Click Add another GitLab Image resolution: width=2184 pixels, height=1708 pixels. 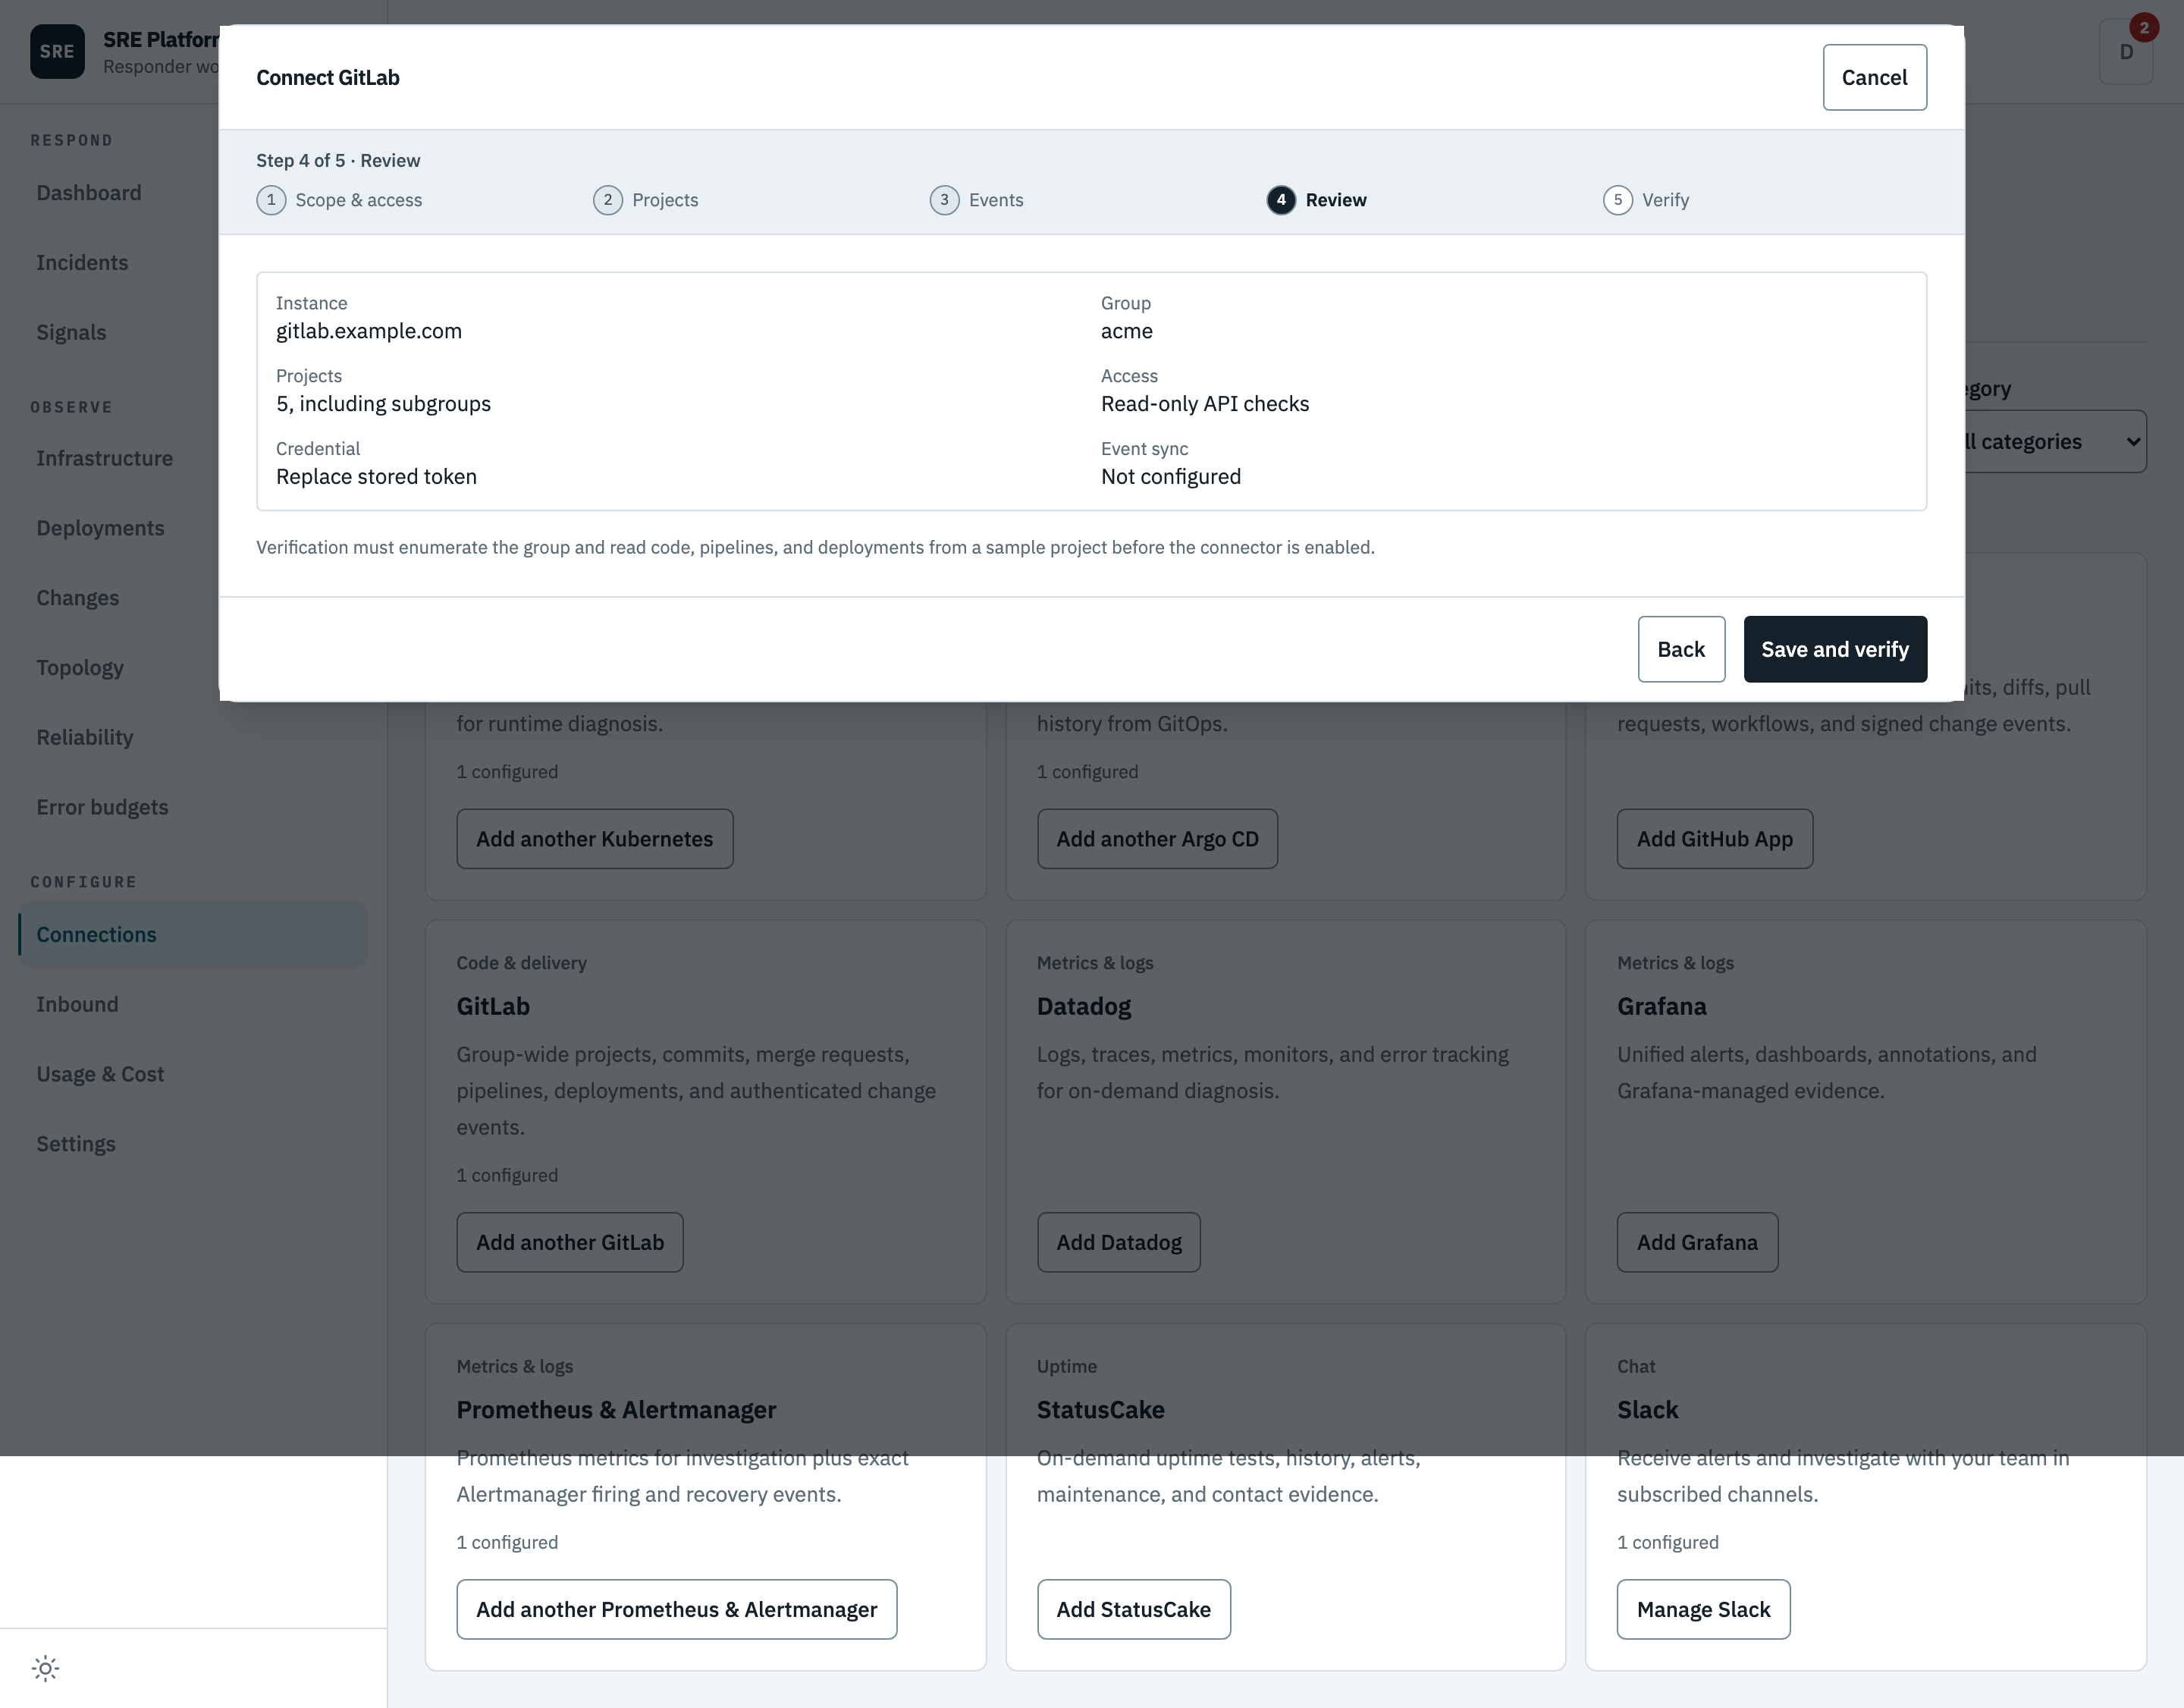pyautogui.click(x=570, y=1242)
